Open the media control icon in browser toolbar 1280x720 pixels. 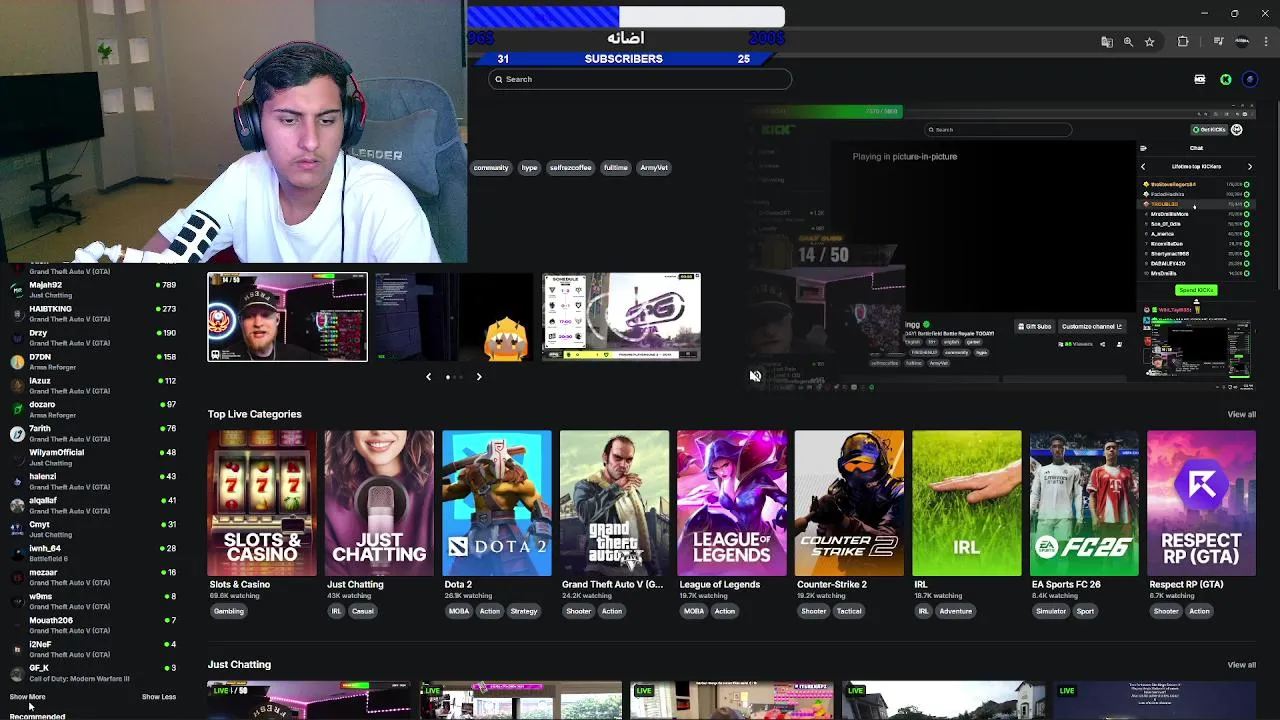point(1218,42)
